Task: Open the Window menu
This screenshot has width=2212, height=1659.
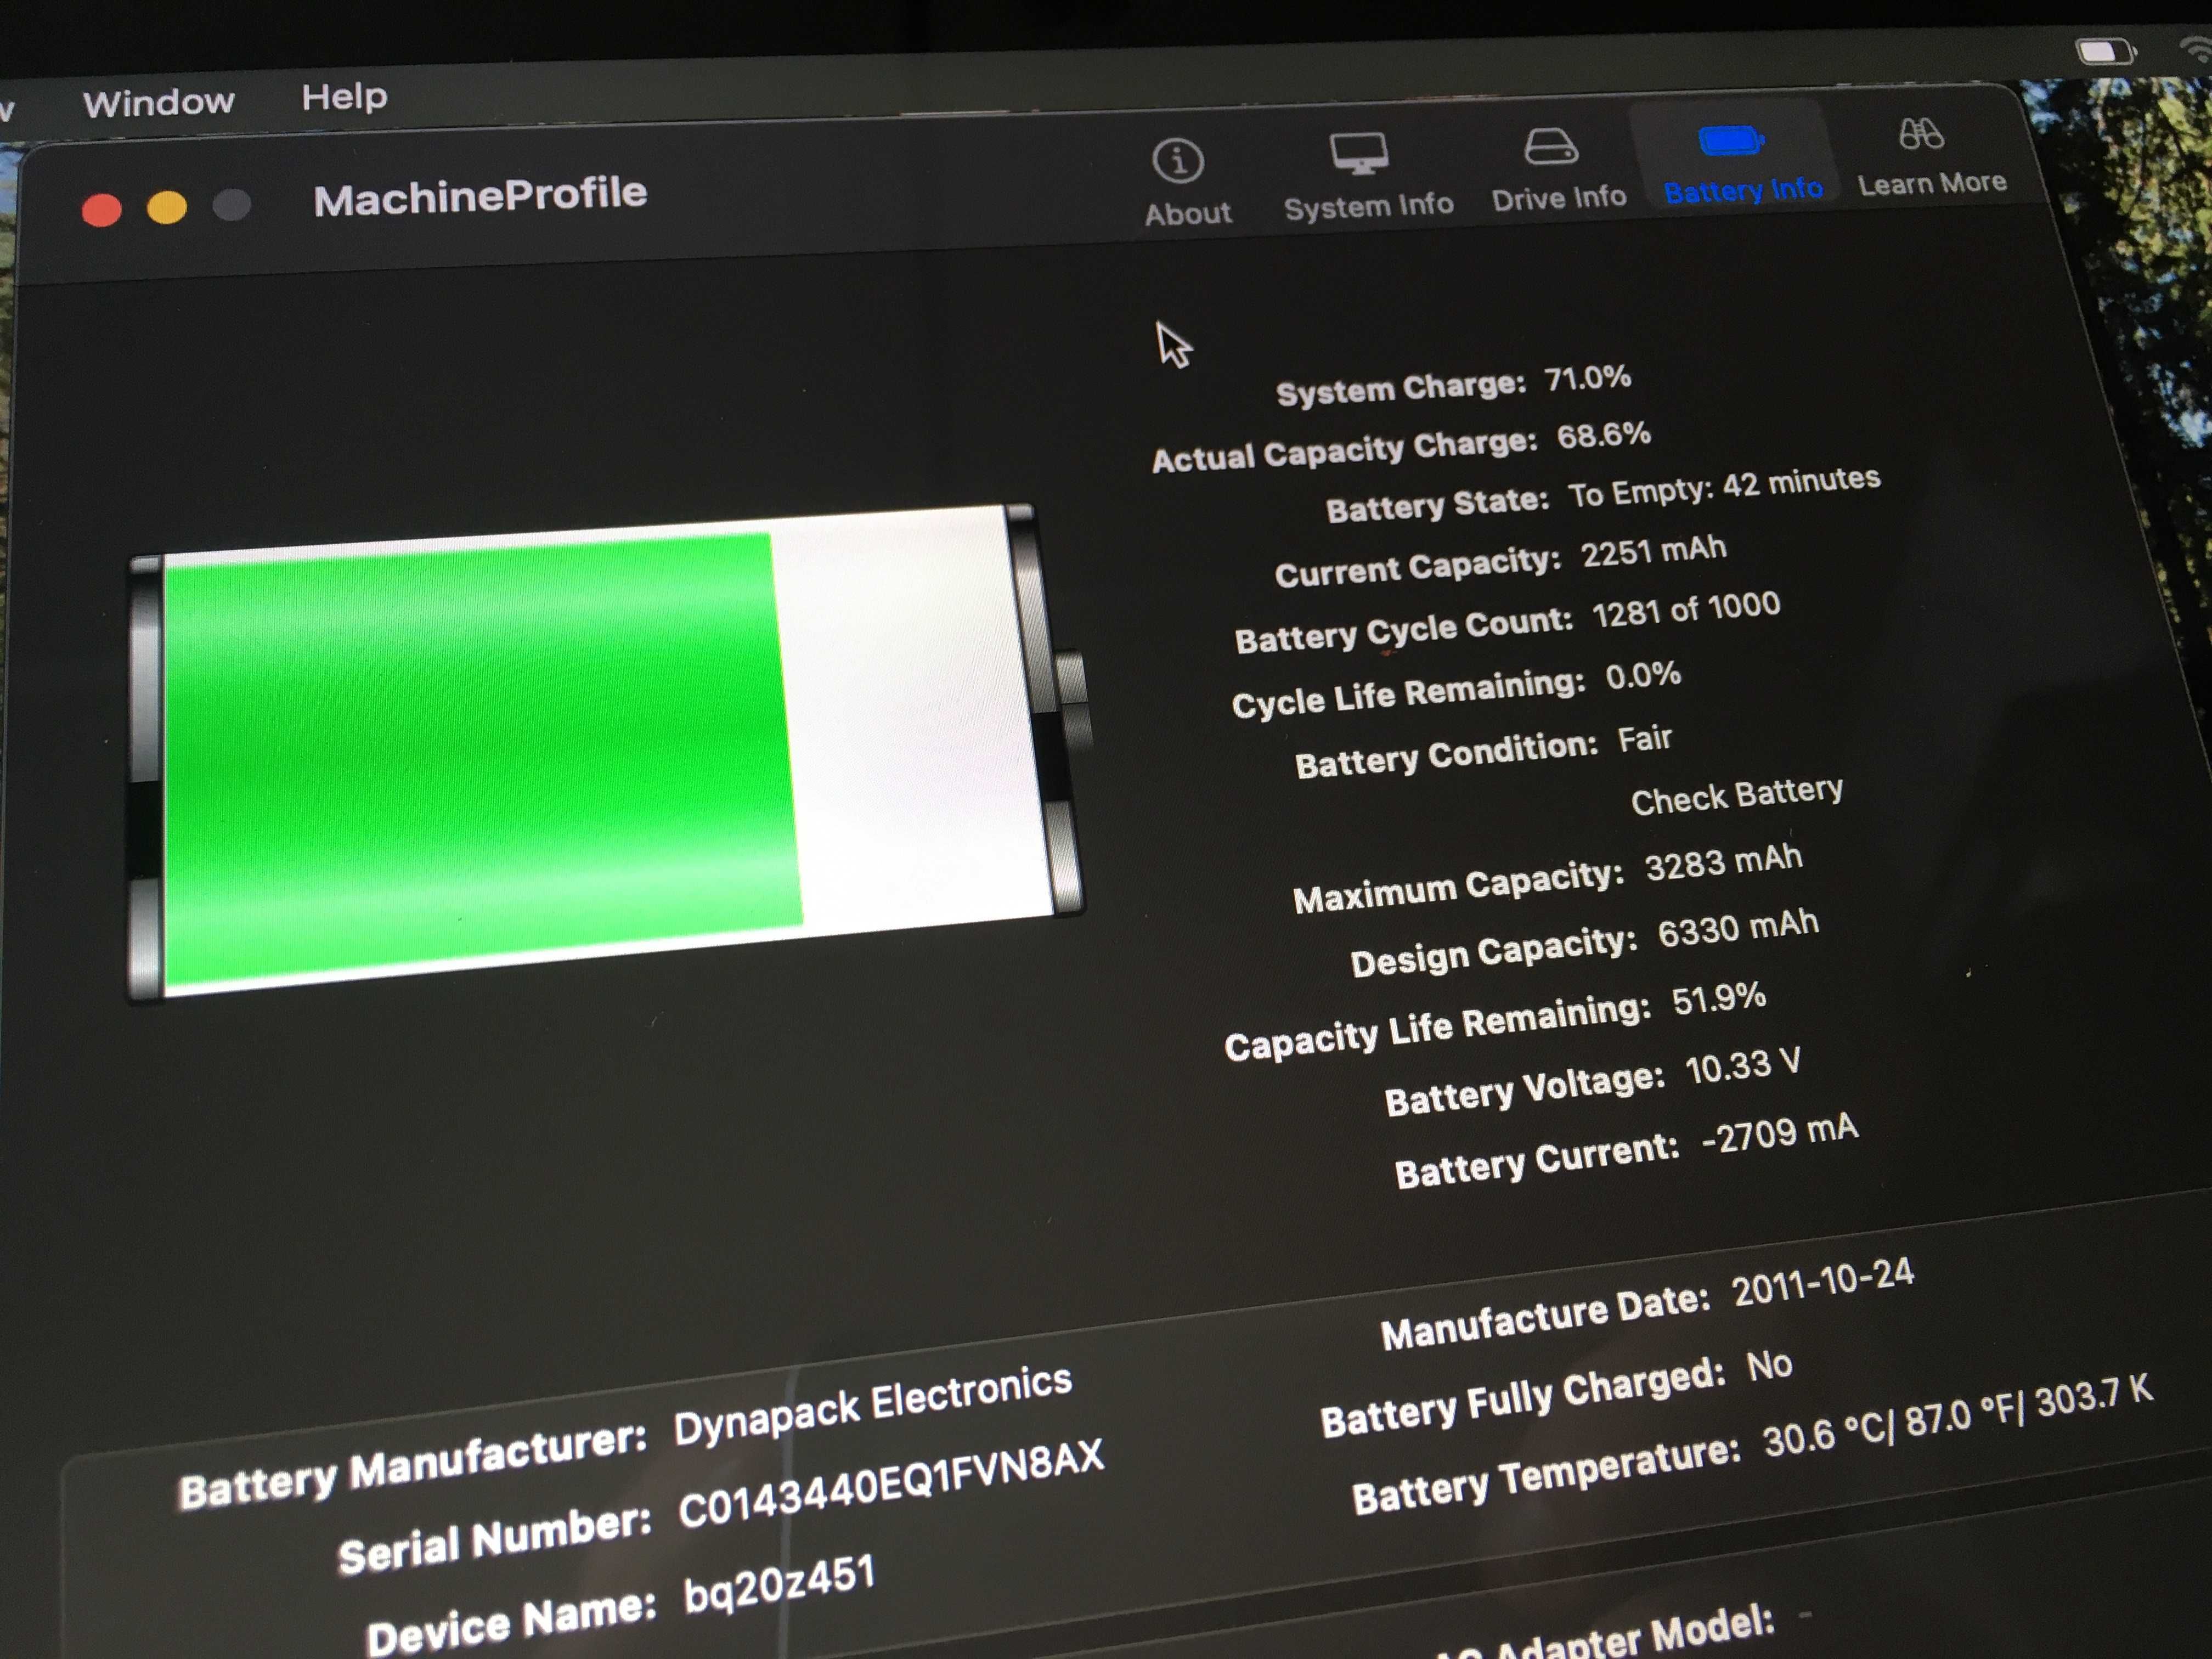Action: (159, 102)
